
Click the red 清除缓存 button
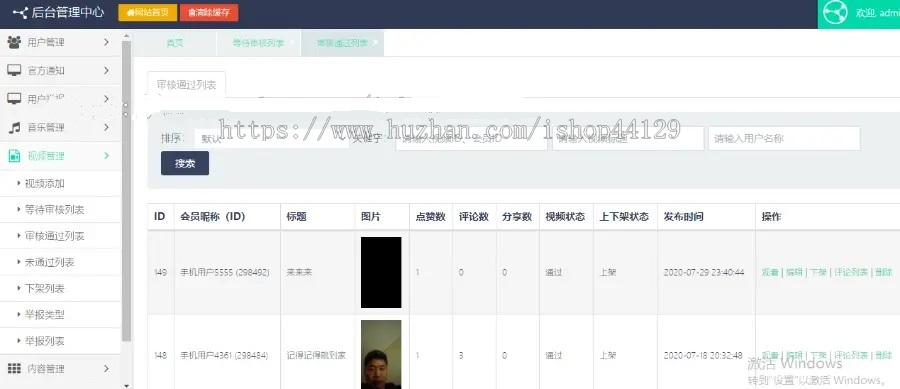(x=209, y=13)
